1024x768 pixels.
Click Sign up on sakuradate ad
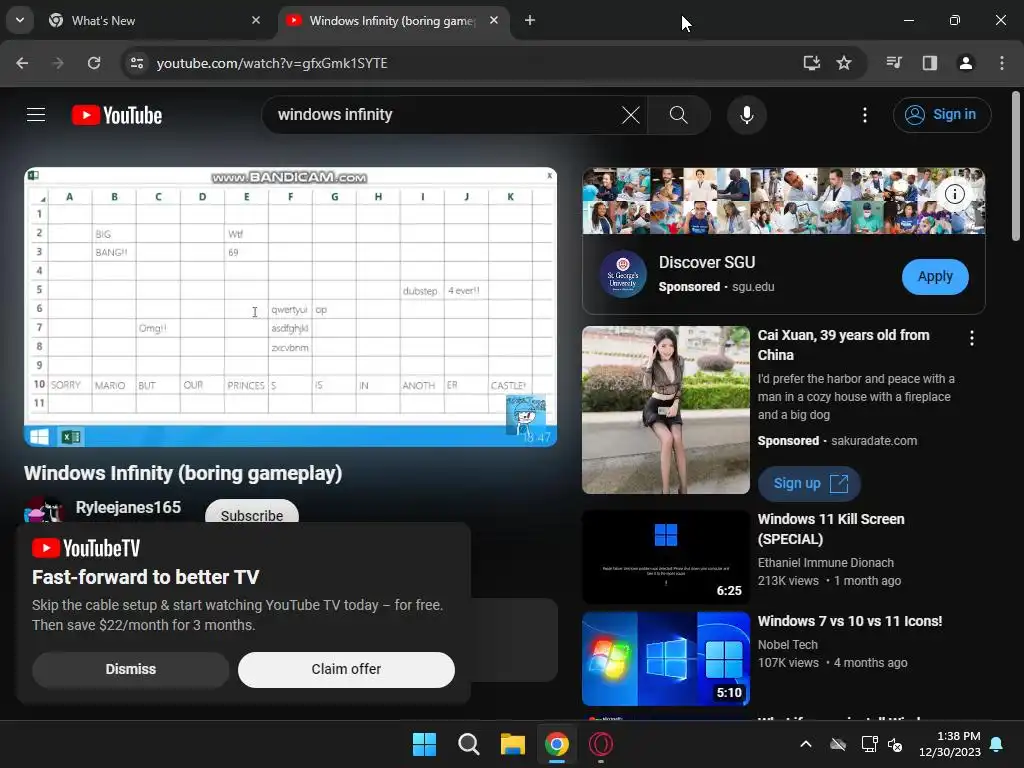coord(809,484)
